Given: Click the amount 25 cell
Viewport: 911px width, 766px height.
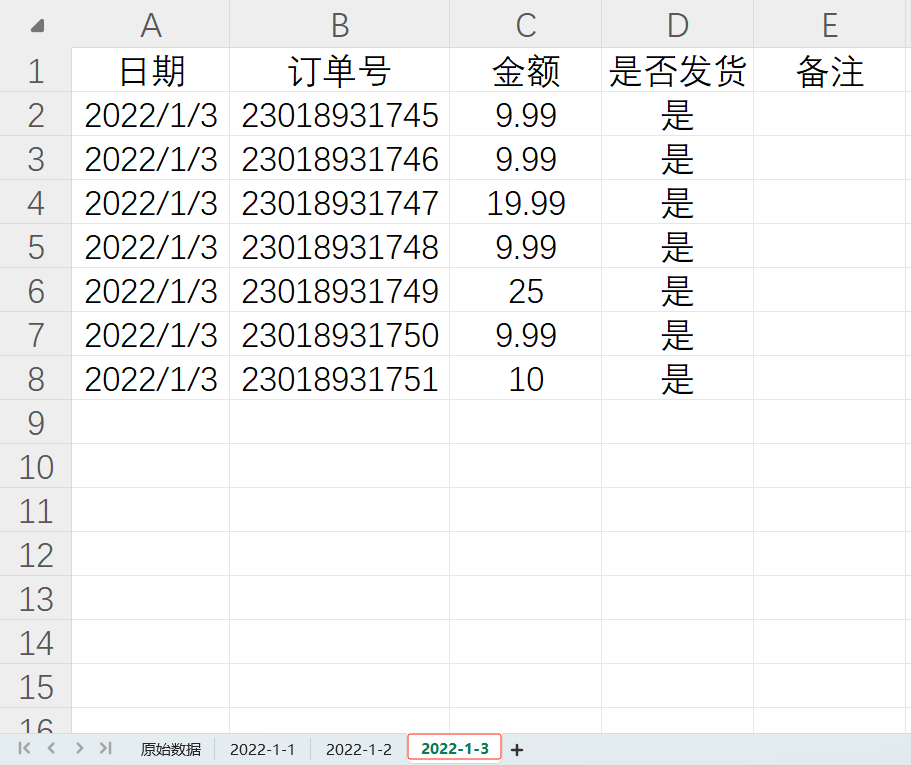Looking at the screenshot, I should (526, 290).
